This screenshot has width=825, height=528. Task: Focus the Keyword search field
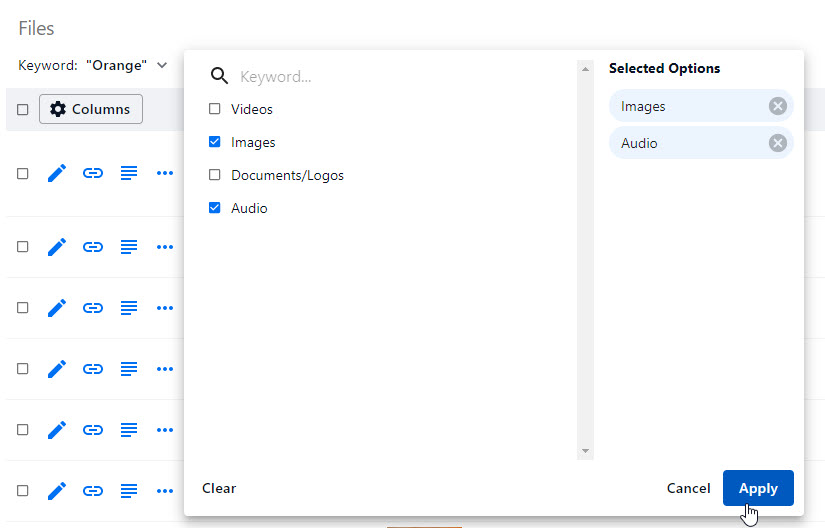pyautogui.click(x=400, y=76)
